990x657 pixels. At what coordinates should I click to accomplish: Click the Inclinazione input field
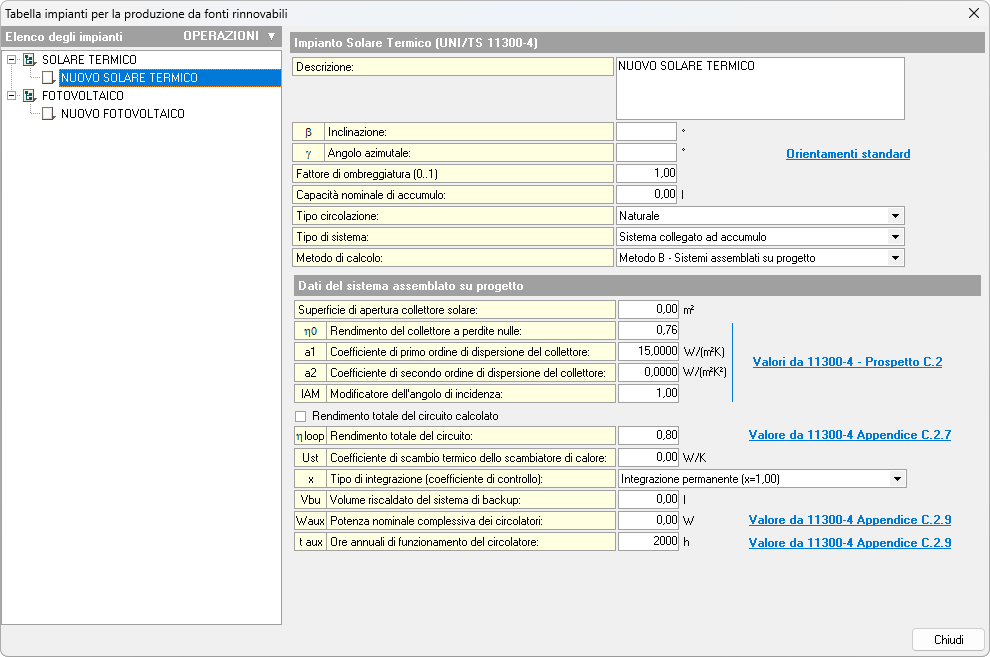click(646, 132)
